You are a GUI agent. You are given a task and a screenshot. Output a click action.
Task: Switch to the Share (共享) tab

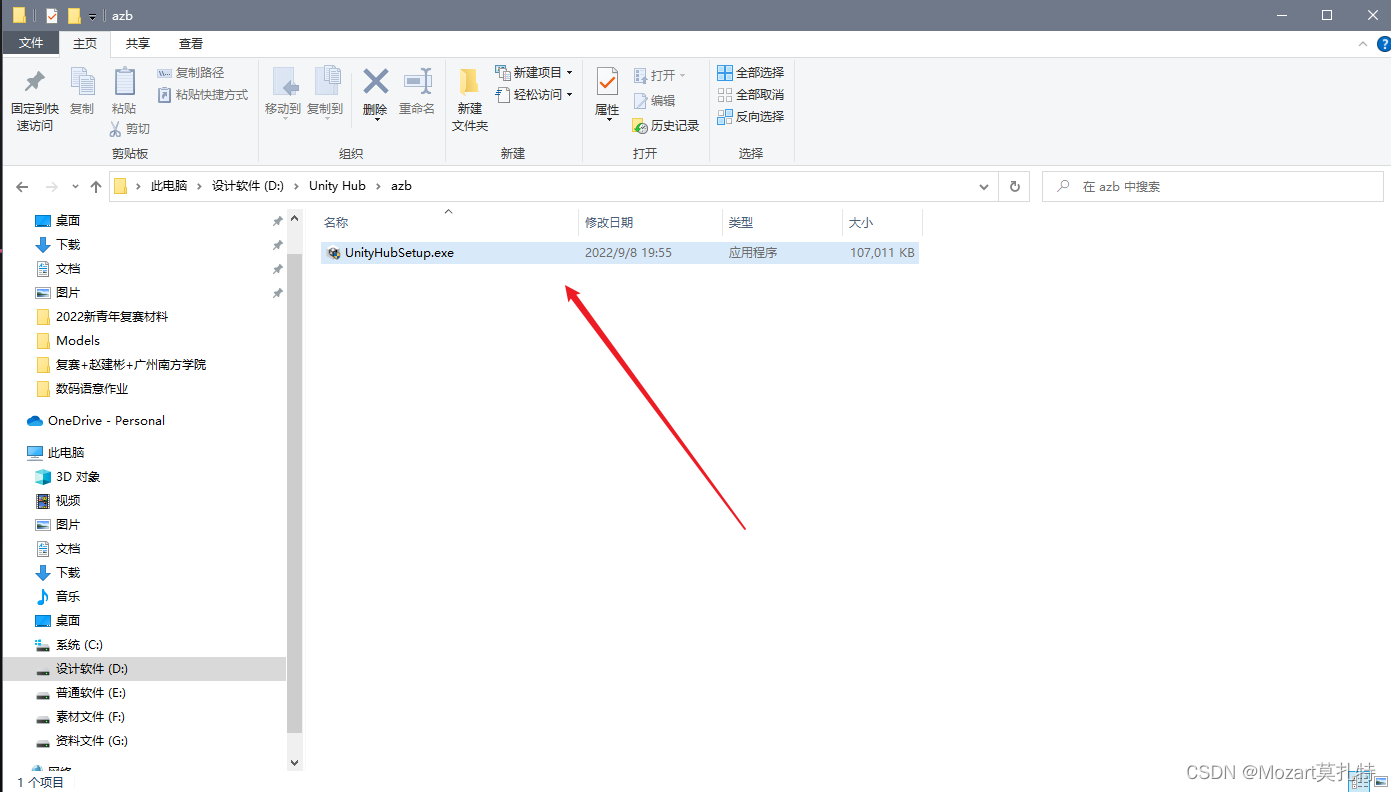pos(138,43)
